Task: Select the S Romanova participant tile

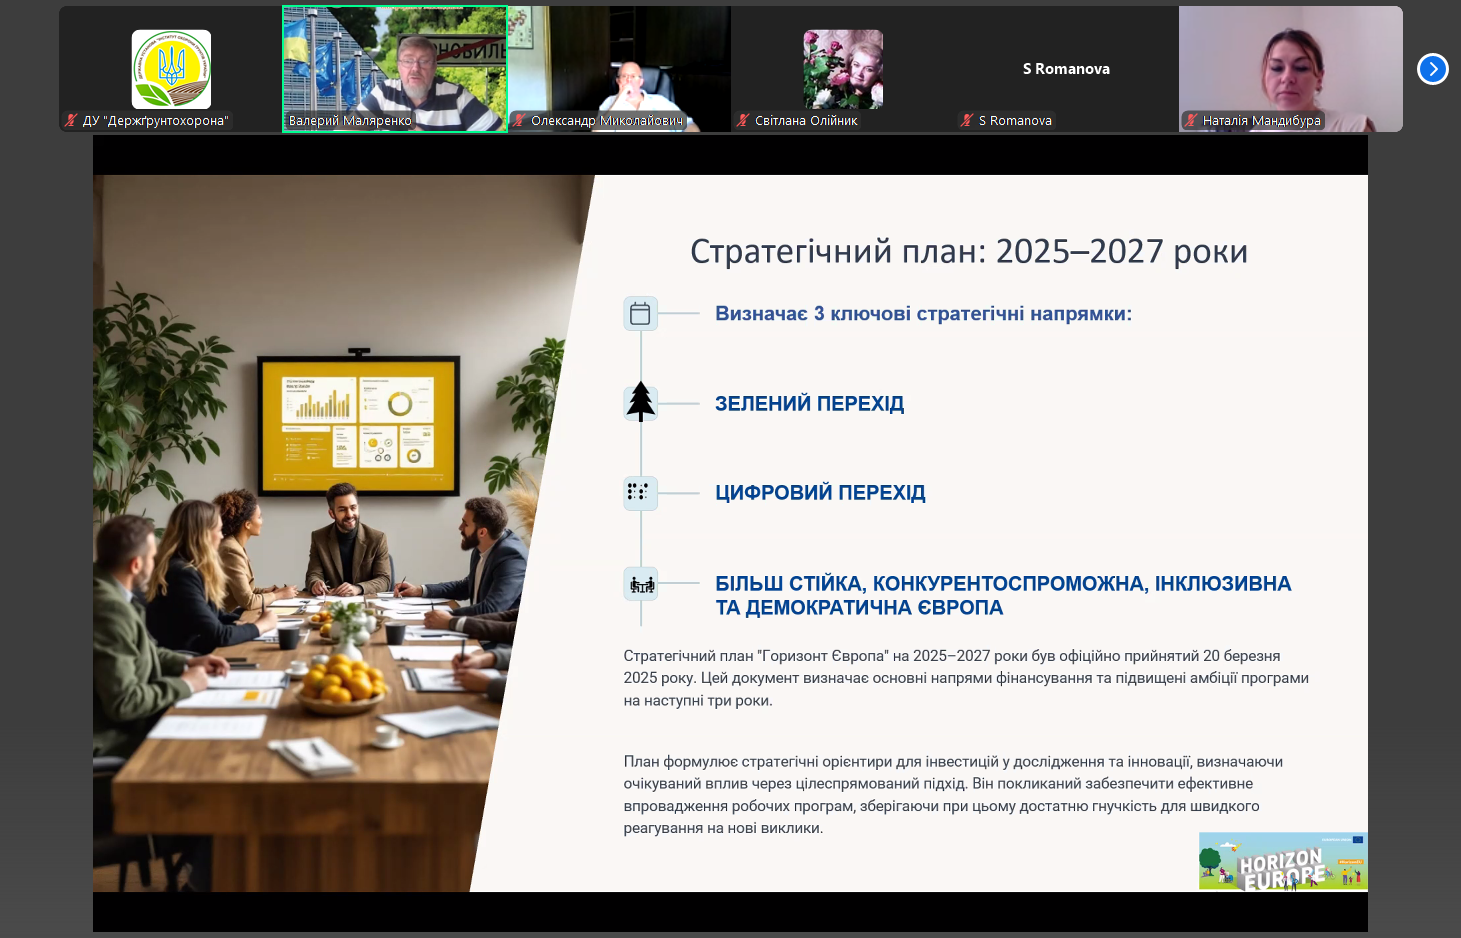Action: pyautogui.click(x=1067, y=69)
